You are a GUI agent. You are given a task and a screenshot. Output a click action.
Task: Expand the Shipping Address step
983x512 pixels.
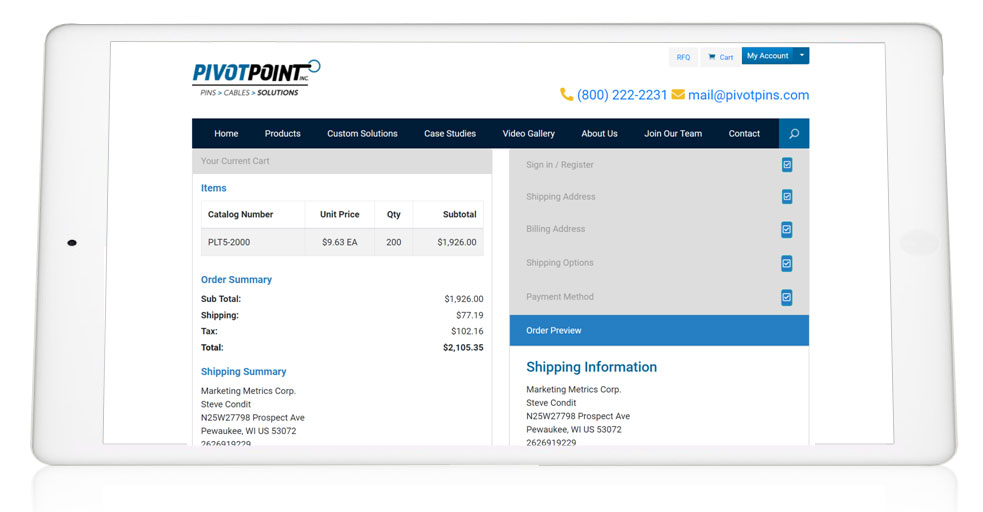coord(659,197)
